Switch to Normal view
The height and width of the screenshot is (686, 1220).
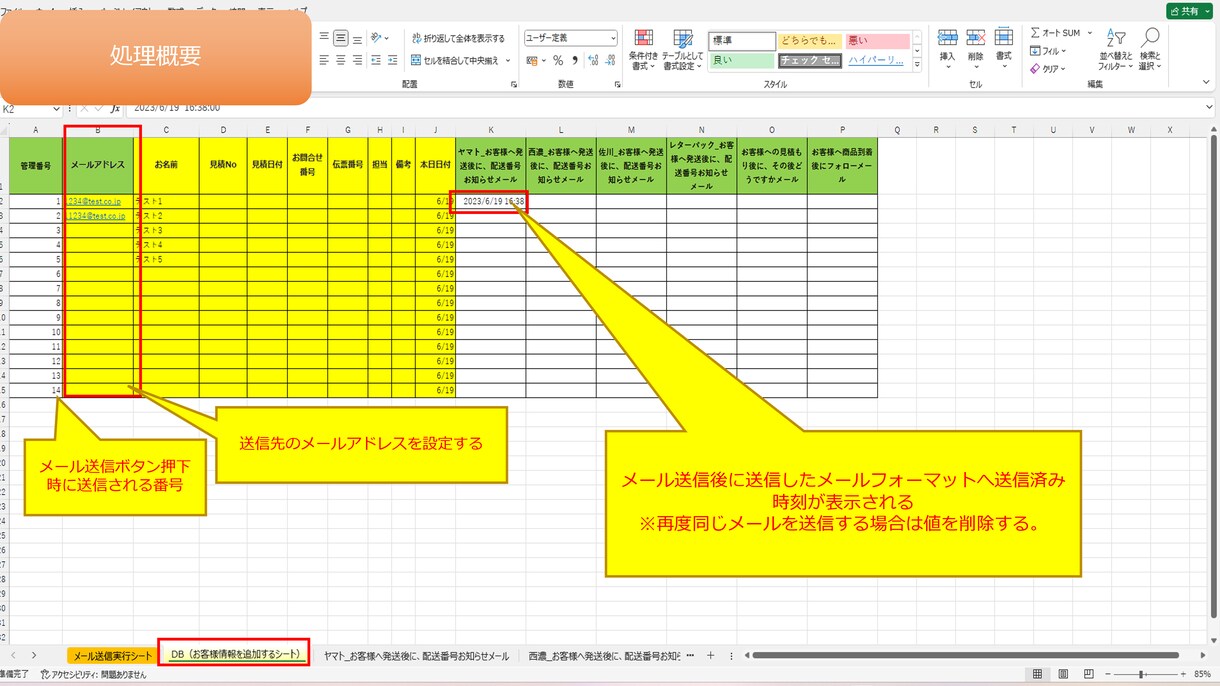coord(1037,675)
